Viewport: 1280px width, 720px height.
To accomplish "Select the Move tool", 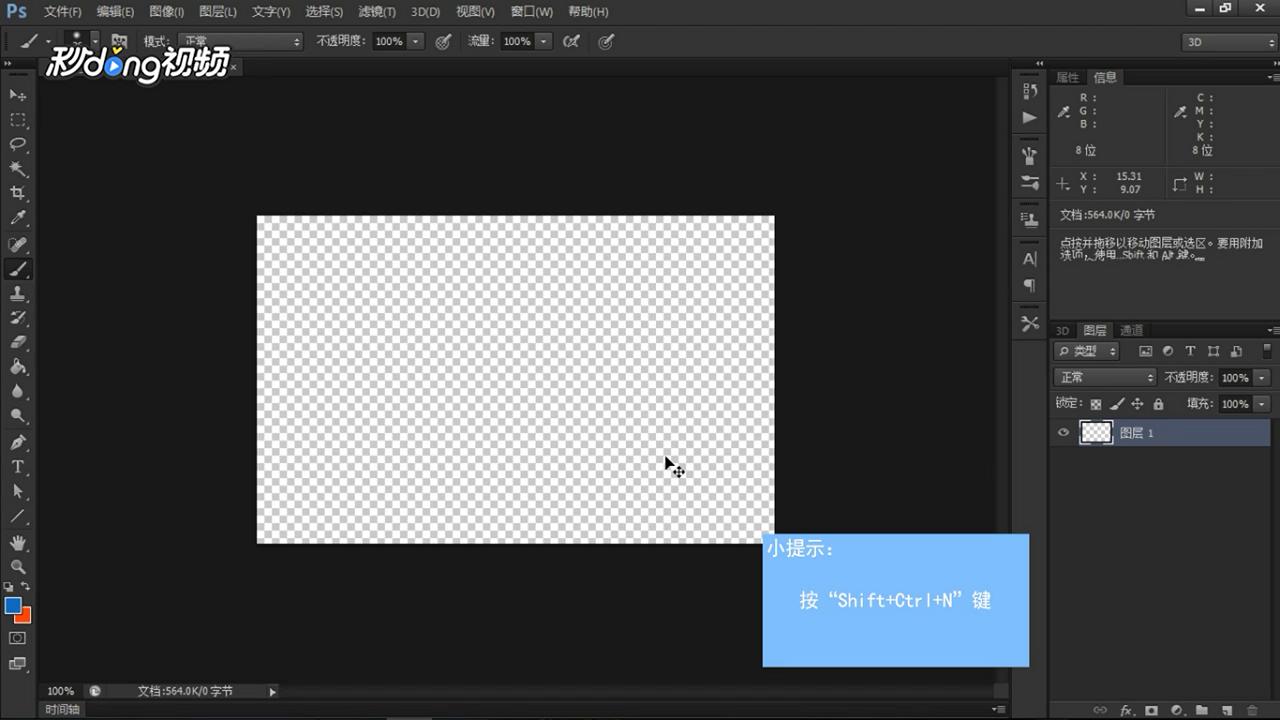I will (x=18, y=95).
